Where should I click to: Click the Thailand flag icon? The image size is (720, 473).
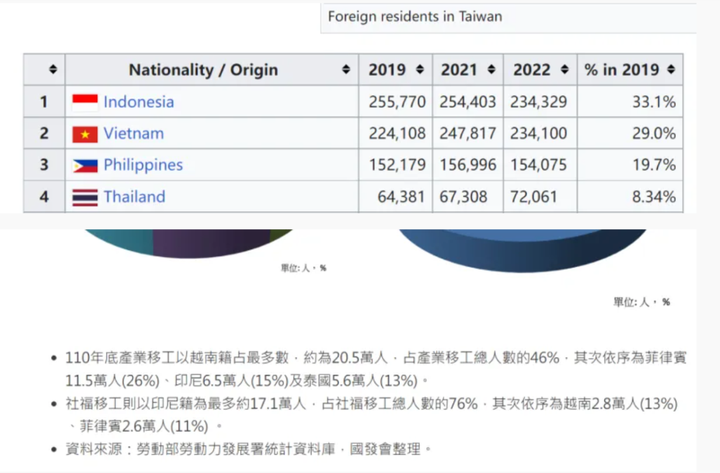coord(85,197)
